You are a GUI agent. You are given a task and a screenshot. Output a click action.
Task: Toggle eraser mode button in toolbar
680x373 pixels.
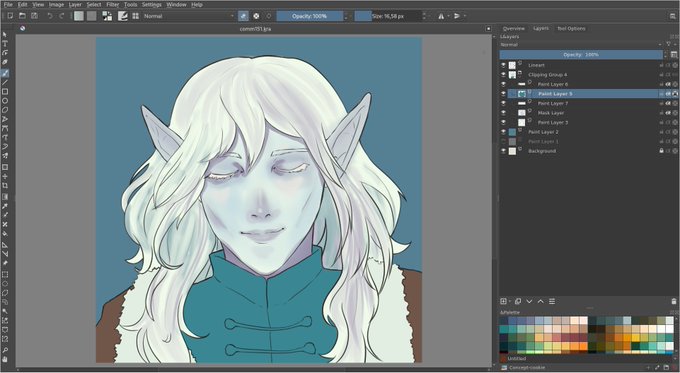[243, 16]
